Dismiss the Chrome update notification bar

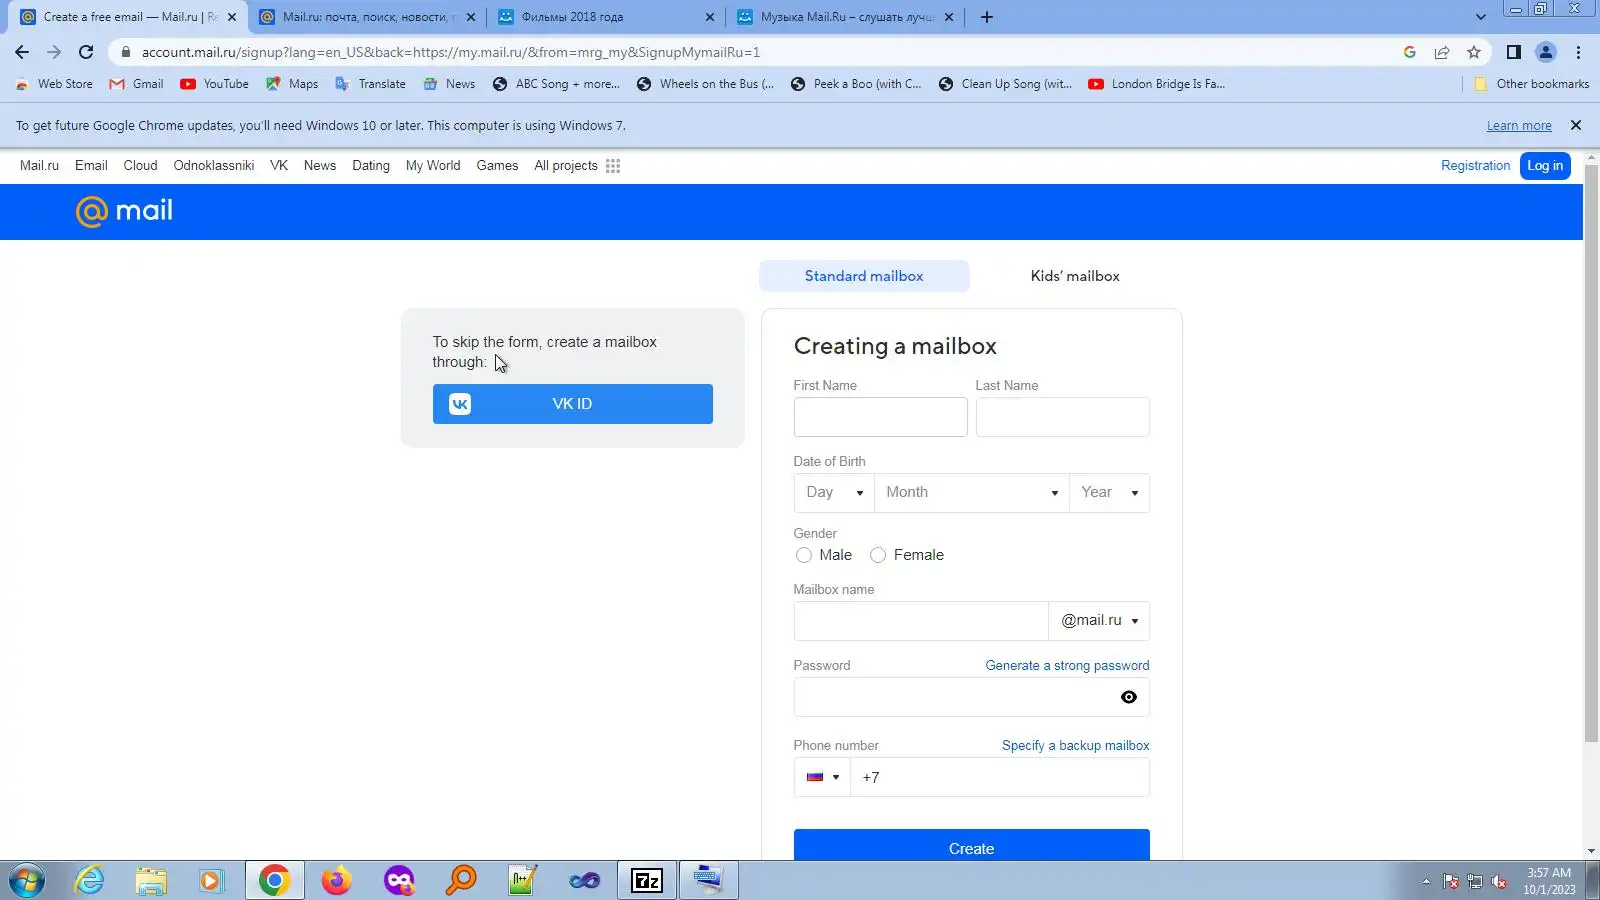1576,125
